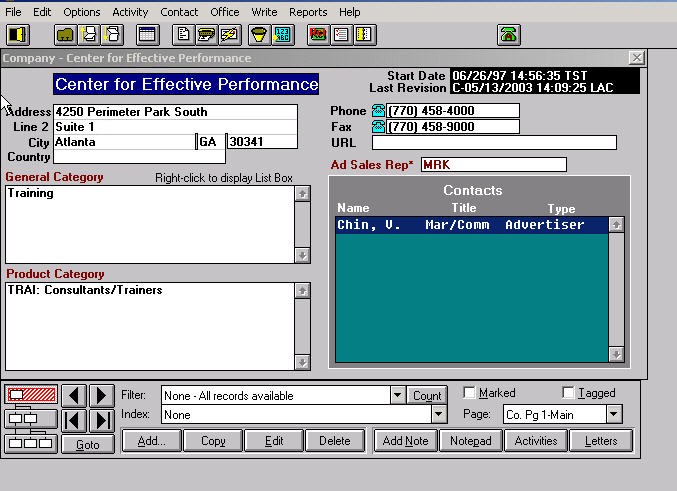
Task: Open the Contact menu
Action: [x=179, y=12]
